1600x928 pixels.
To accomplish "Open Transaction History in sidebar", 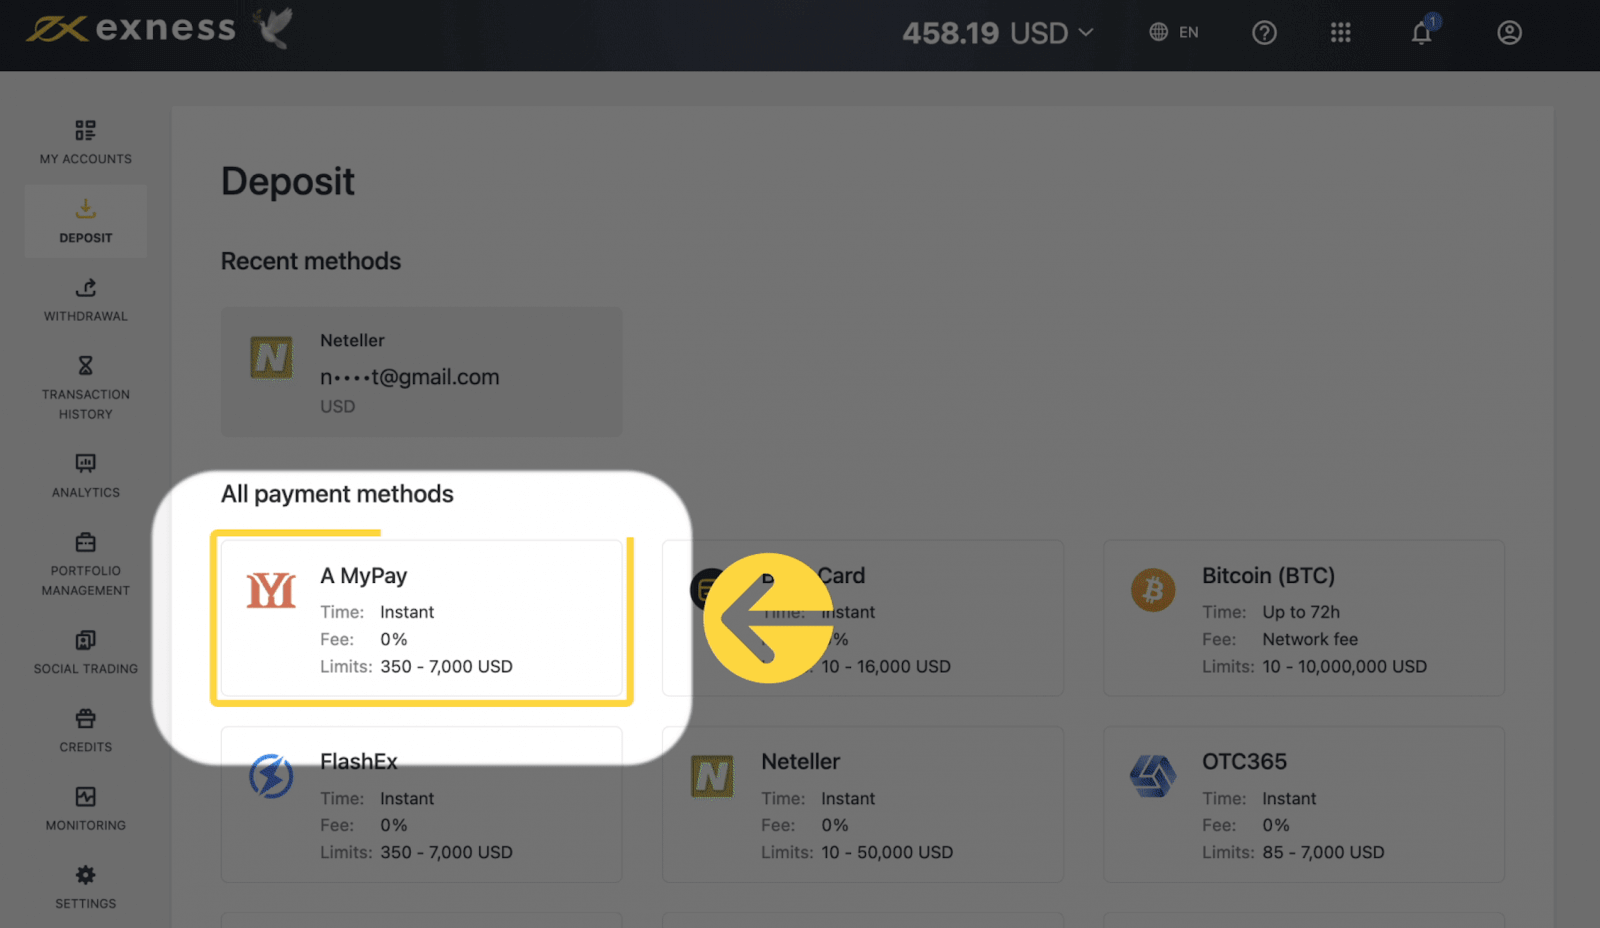I will [x=86, y=388].
